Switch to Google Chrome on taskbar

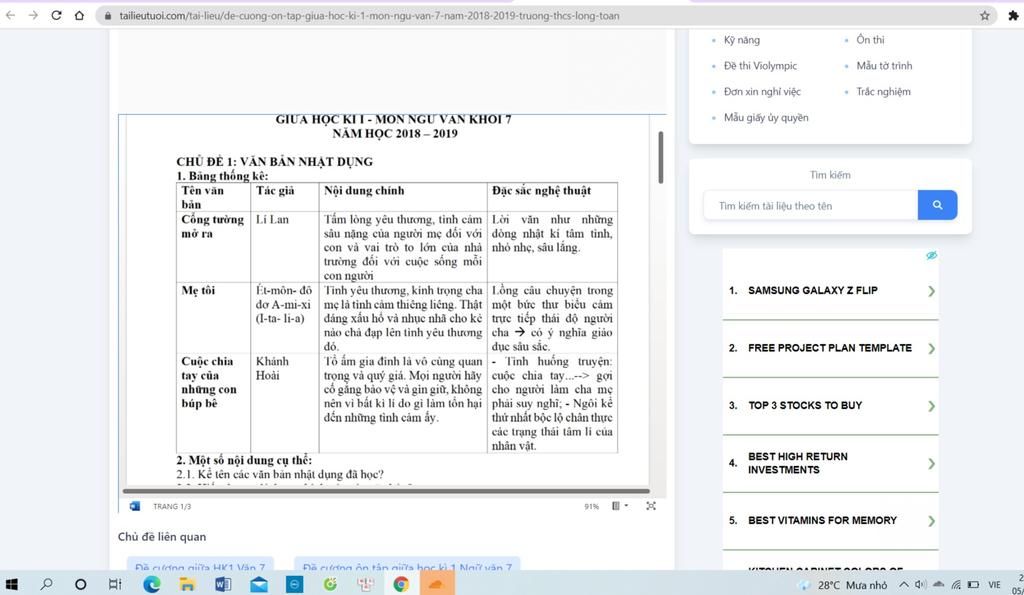click(x=401, y=585)
